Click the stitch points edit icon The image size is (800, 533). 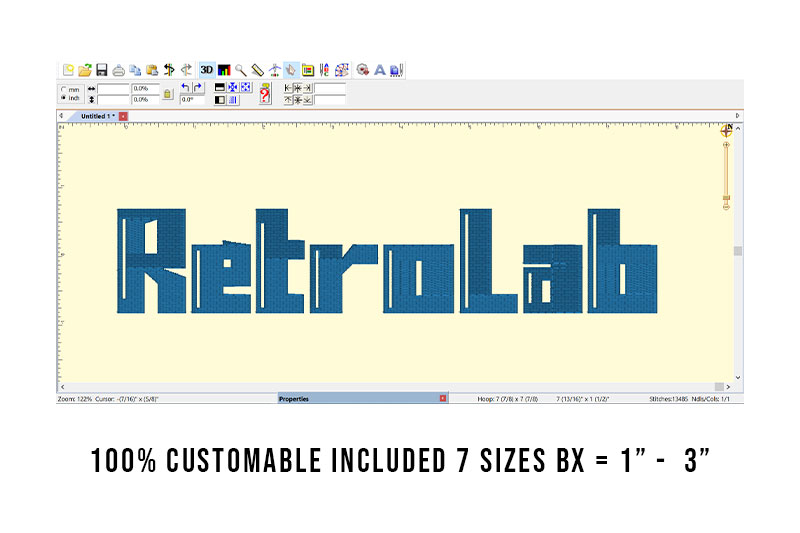tap(341, 70)
